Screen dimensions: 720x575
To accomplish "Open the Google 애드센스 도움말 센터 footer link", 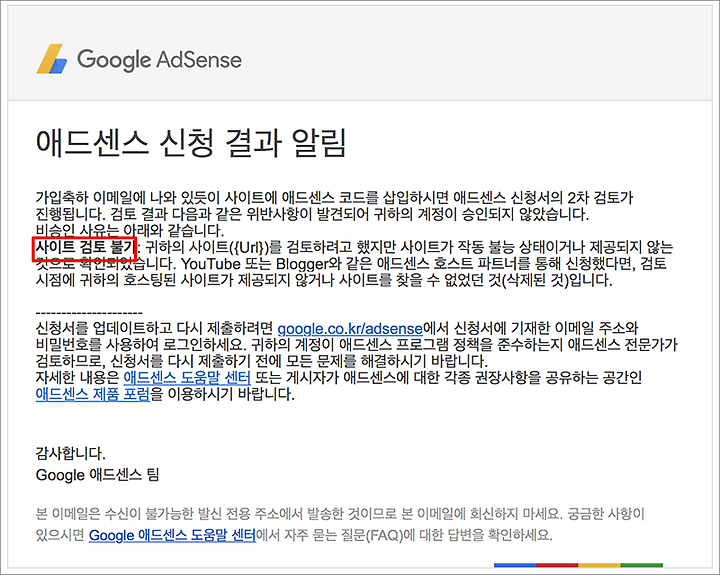I will [172, 535].
